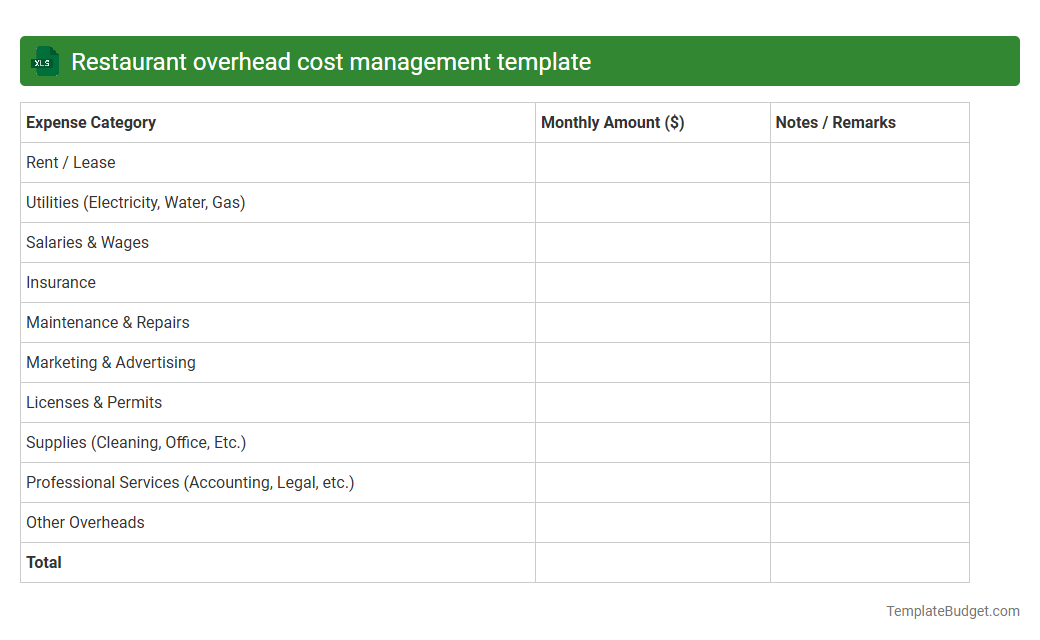Click the Salaries & Wages category cell
Screen dimensions: 1040x640
pyautogui.click(x=87, y=242)
